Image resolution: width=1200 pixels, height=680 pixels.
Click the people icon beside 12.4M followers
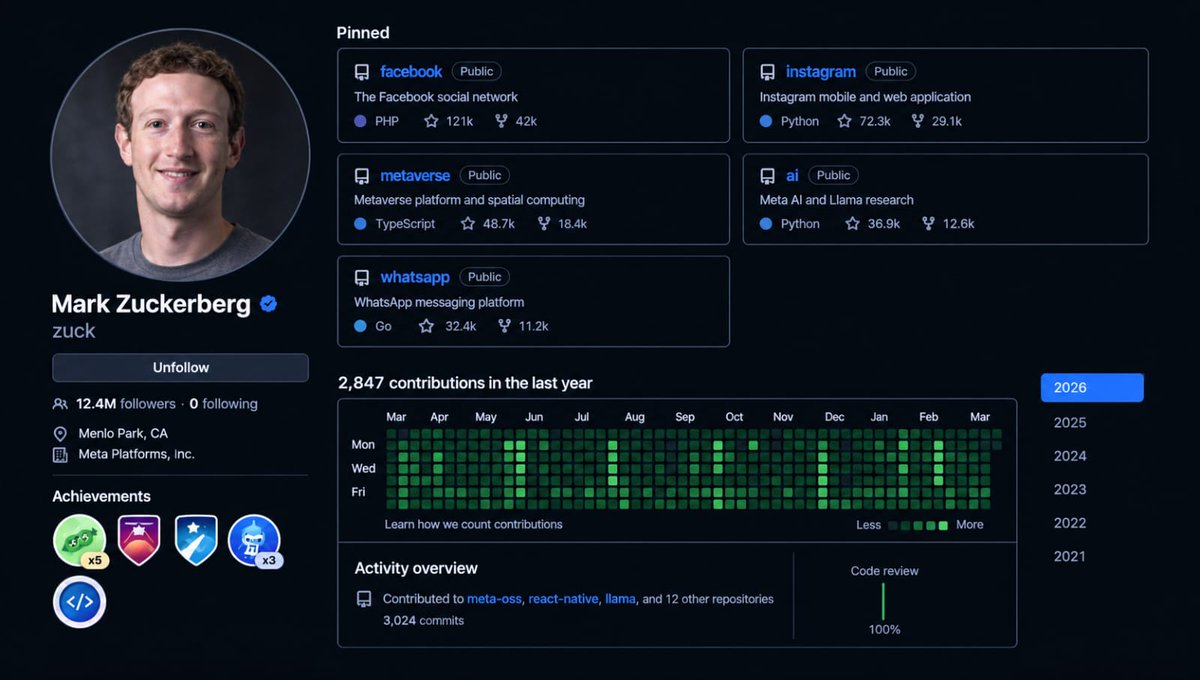click(x=60, y=404)
